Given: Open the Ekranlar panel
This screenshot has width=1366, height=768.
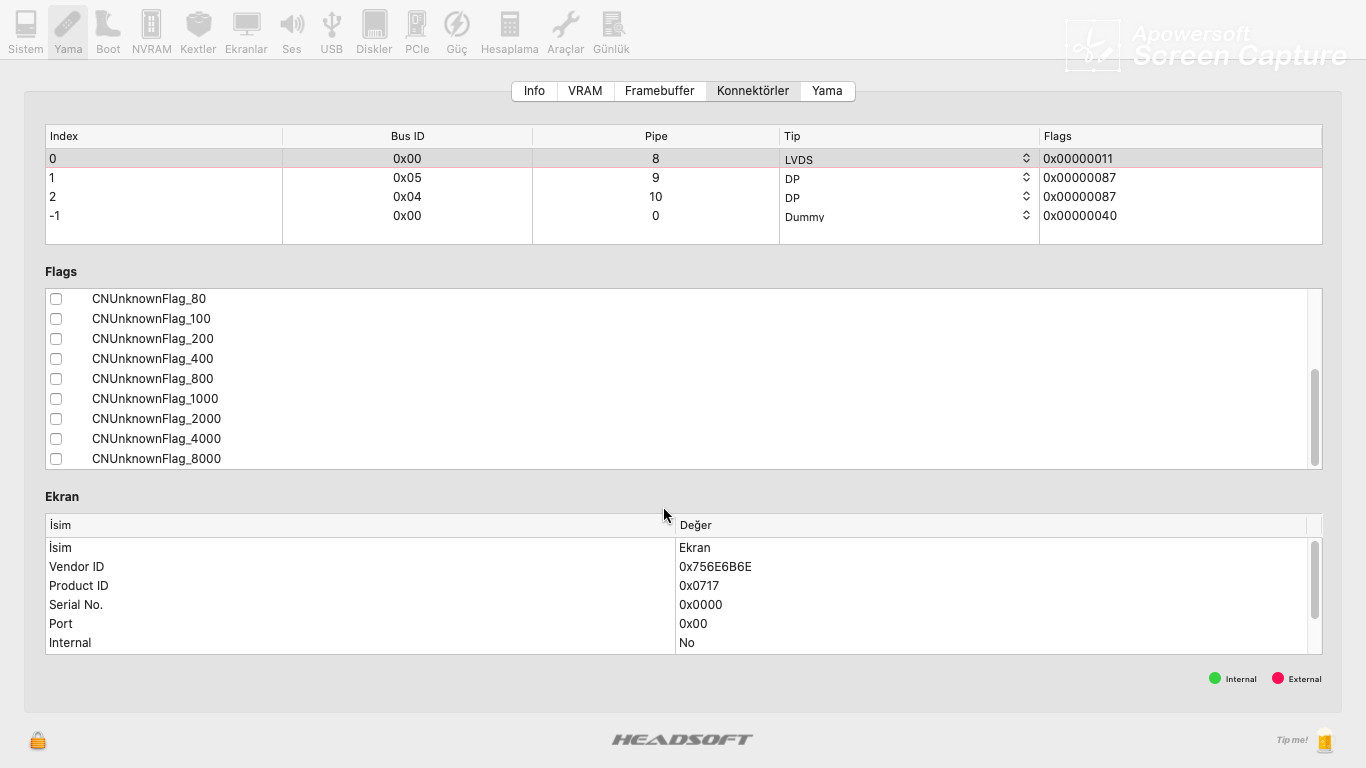Looking at the screenshot, I should pyautogui.click(x=246, y=30).
